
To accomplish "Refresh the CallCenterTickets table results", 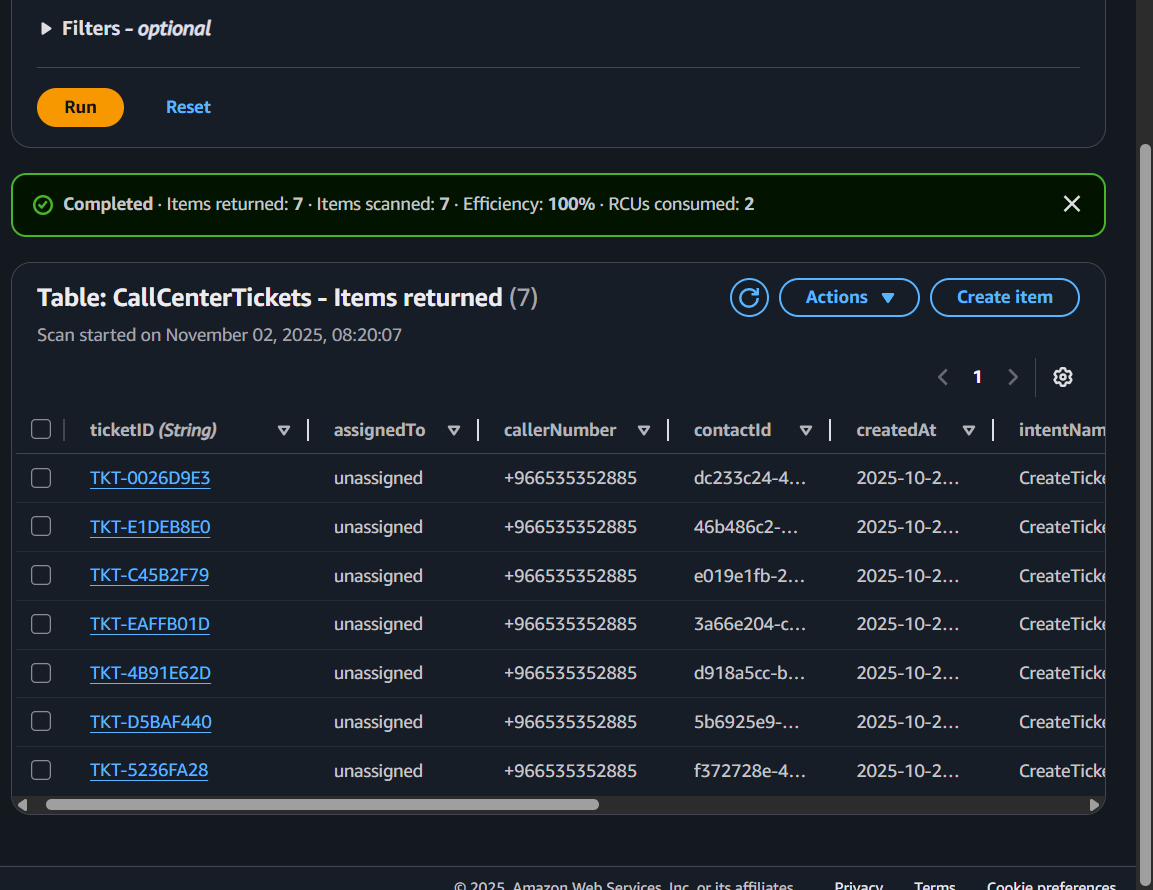I will click(x=749, y=298).
